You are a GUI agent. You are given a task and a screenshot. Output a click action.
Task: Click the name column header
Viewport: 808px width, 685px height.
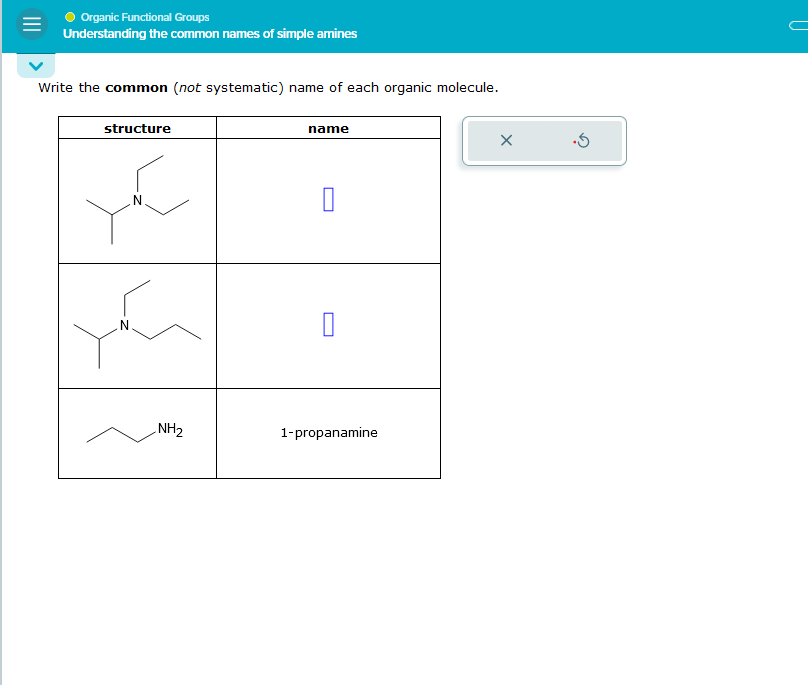pyautogui.click(x=328, y=128)
